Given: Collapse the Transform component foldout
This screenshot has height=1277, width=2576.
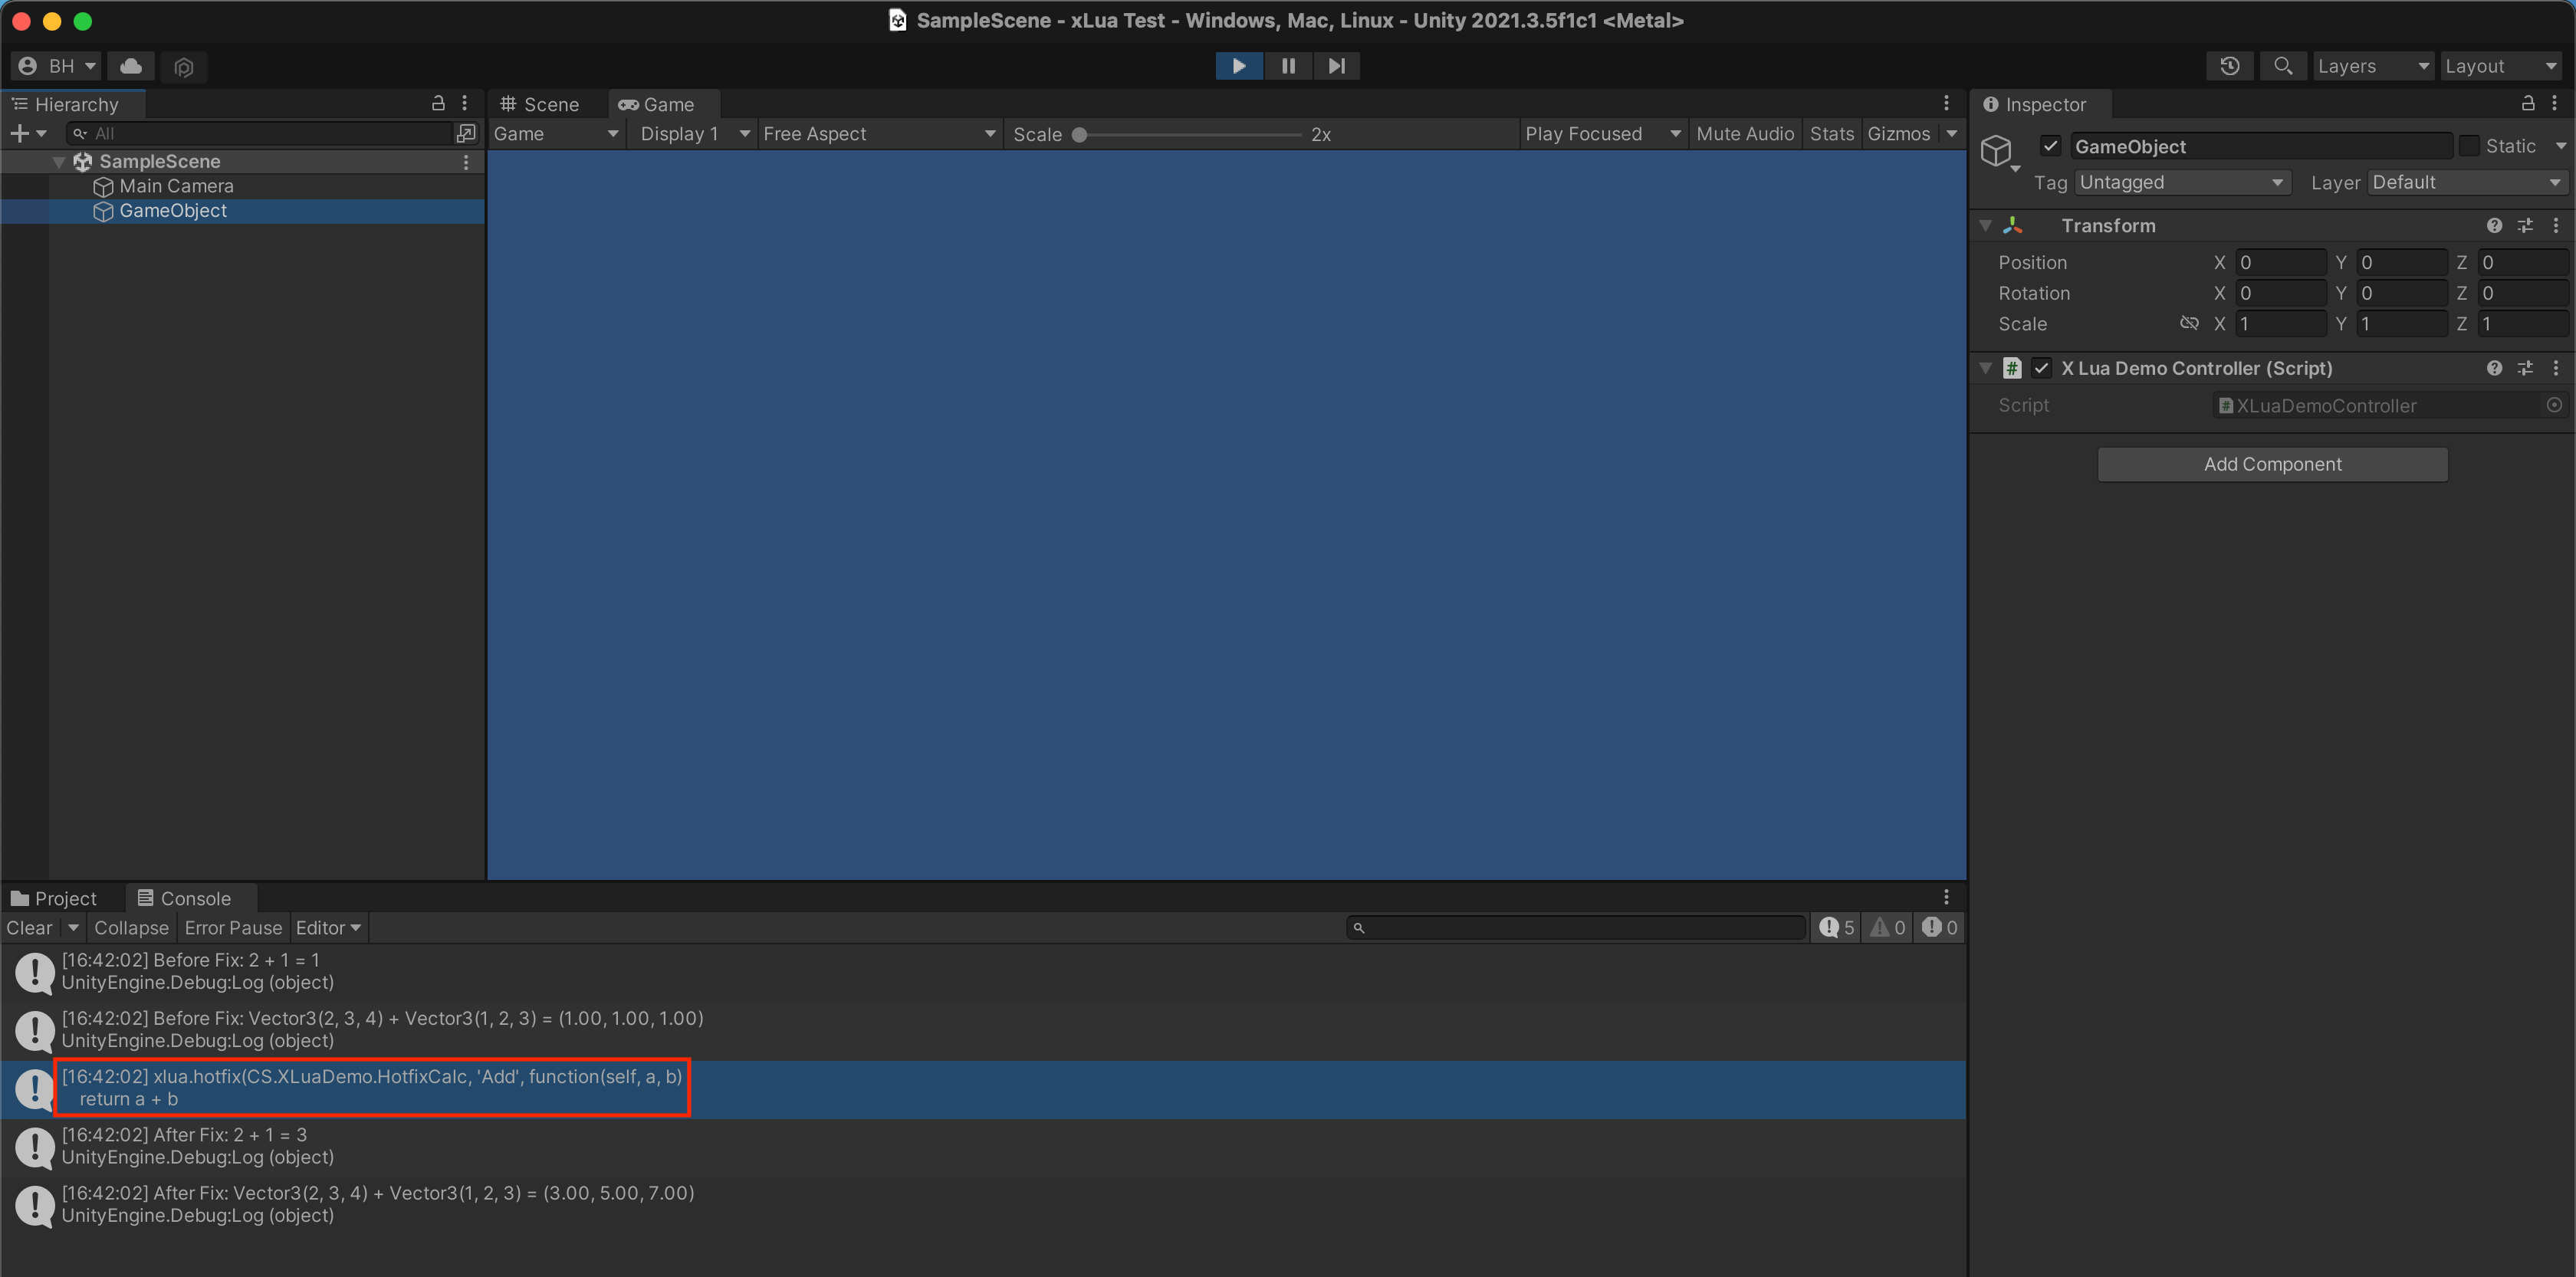Looking at the screenshot, I should pyautogui.click(x=1986, y=226).
